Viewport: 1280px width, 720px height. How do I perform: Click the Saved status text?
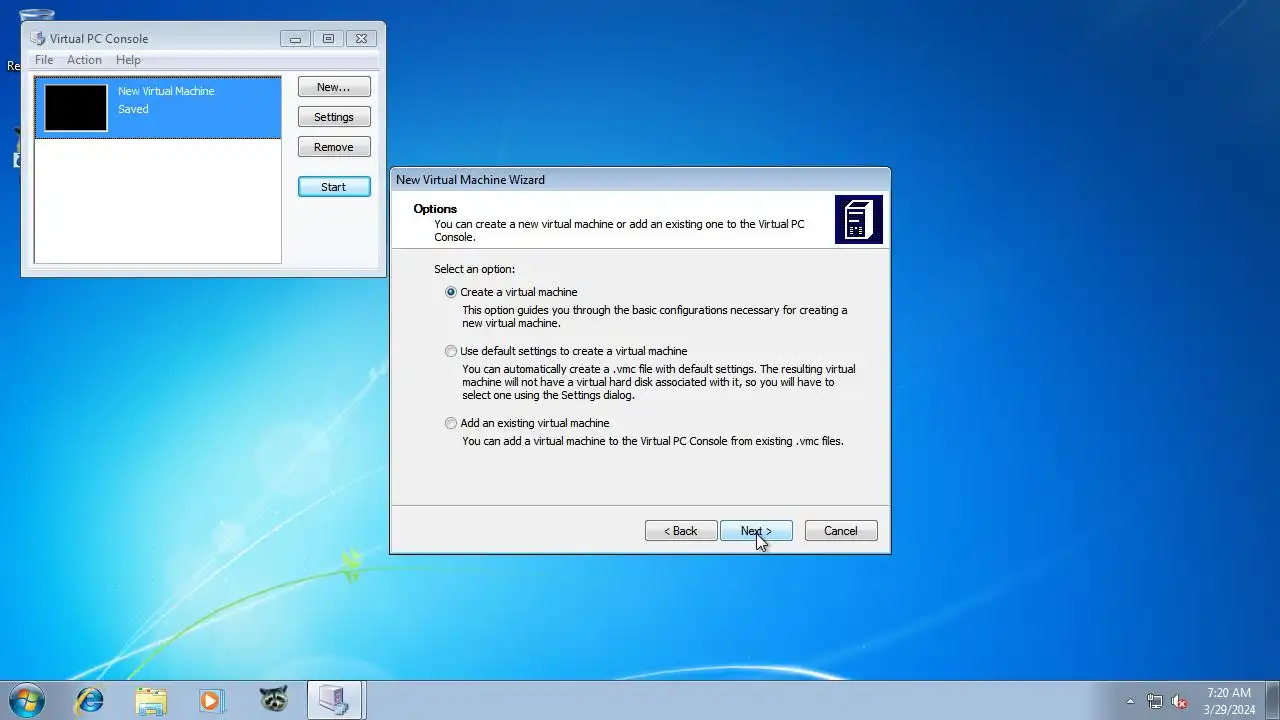[133, 109]
